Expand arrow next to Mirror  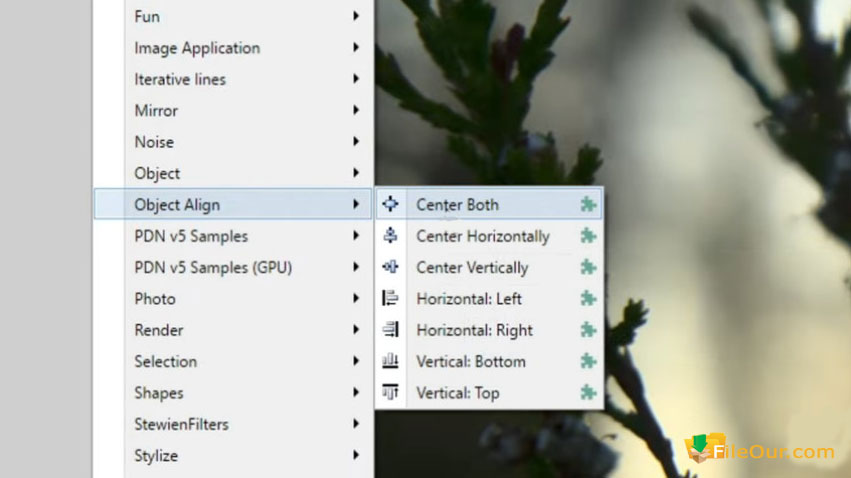click(356, 110)
